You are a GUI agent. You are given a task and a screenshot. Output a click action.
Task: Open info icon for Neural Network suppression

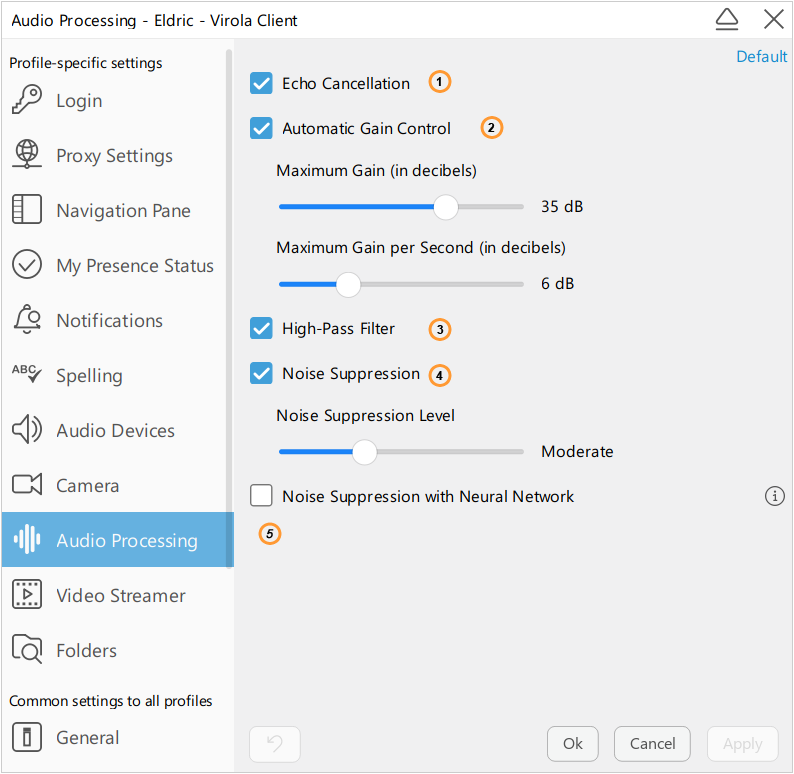[774, 496]
